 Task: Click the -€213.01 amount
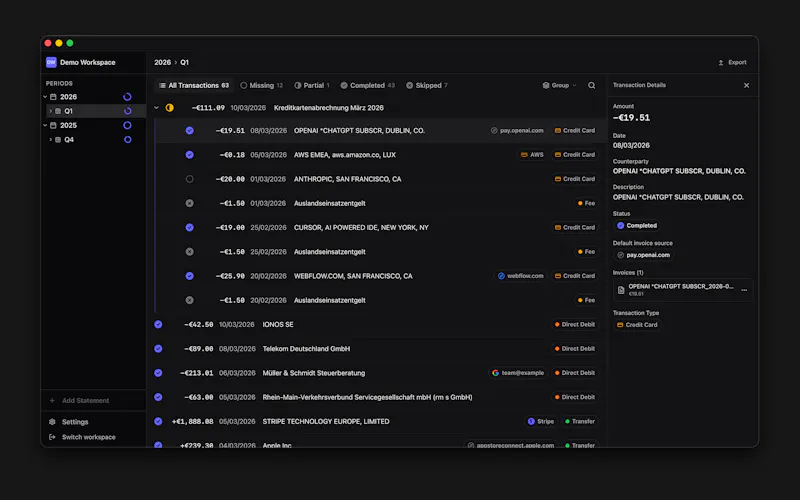(196, 373)
